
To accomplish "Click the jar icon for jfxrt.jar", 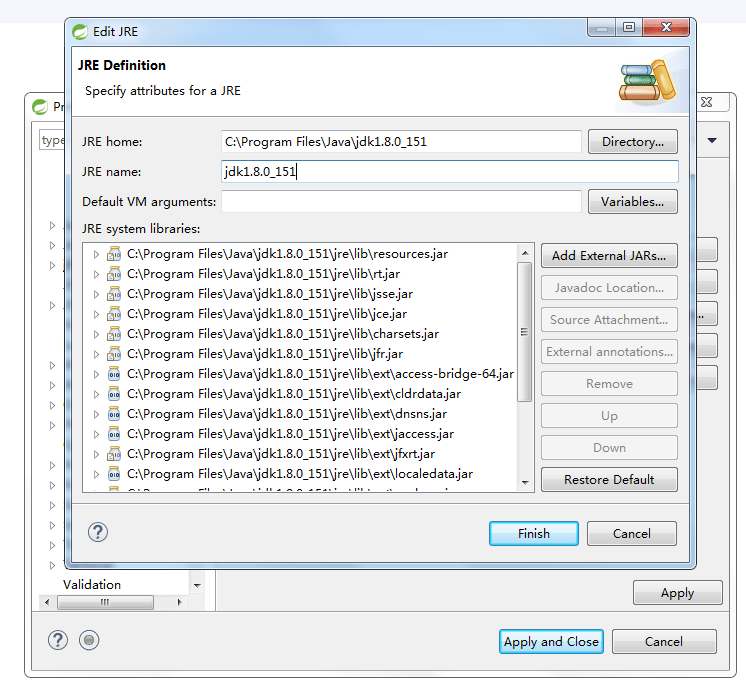I will (114, 454).
